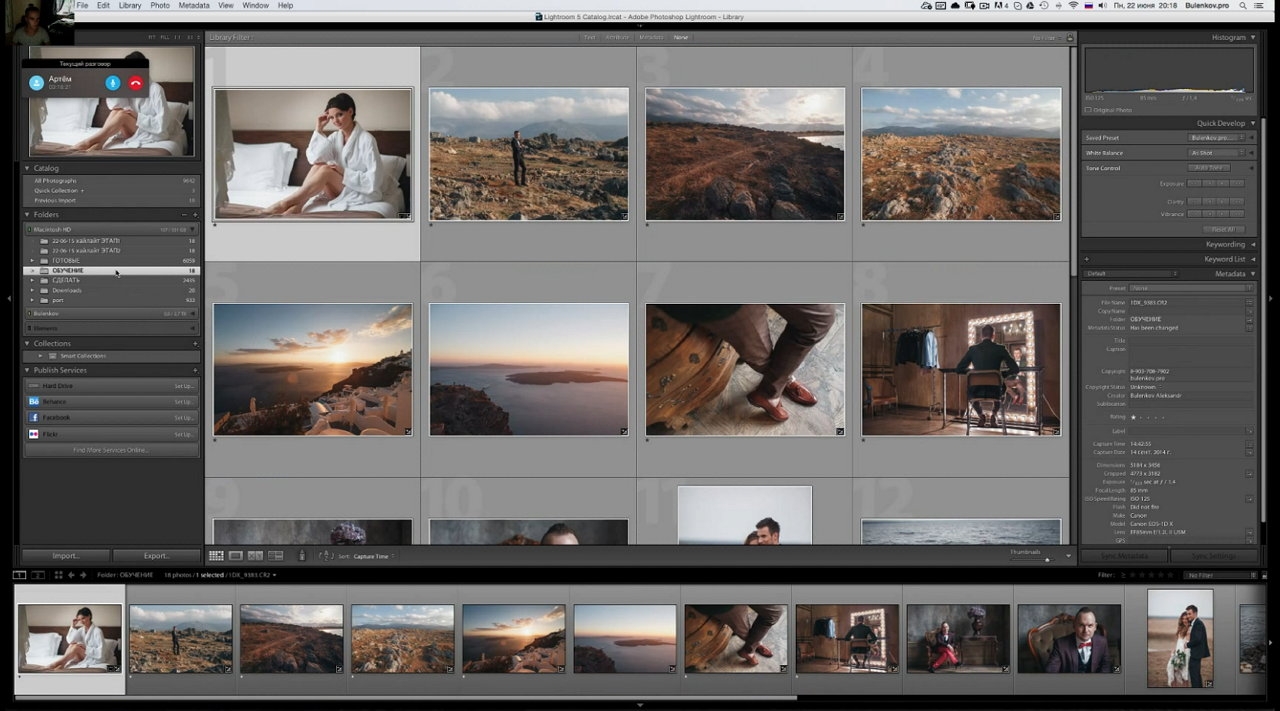Expand the Keywording panel
This screenshot has height=711, width=1280.
tap(1252, 244)
